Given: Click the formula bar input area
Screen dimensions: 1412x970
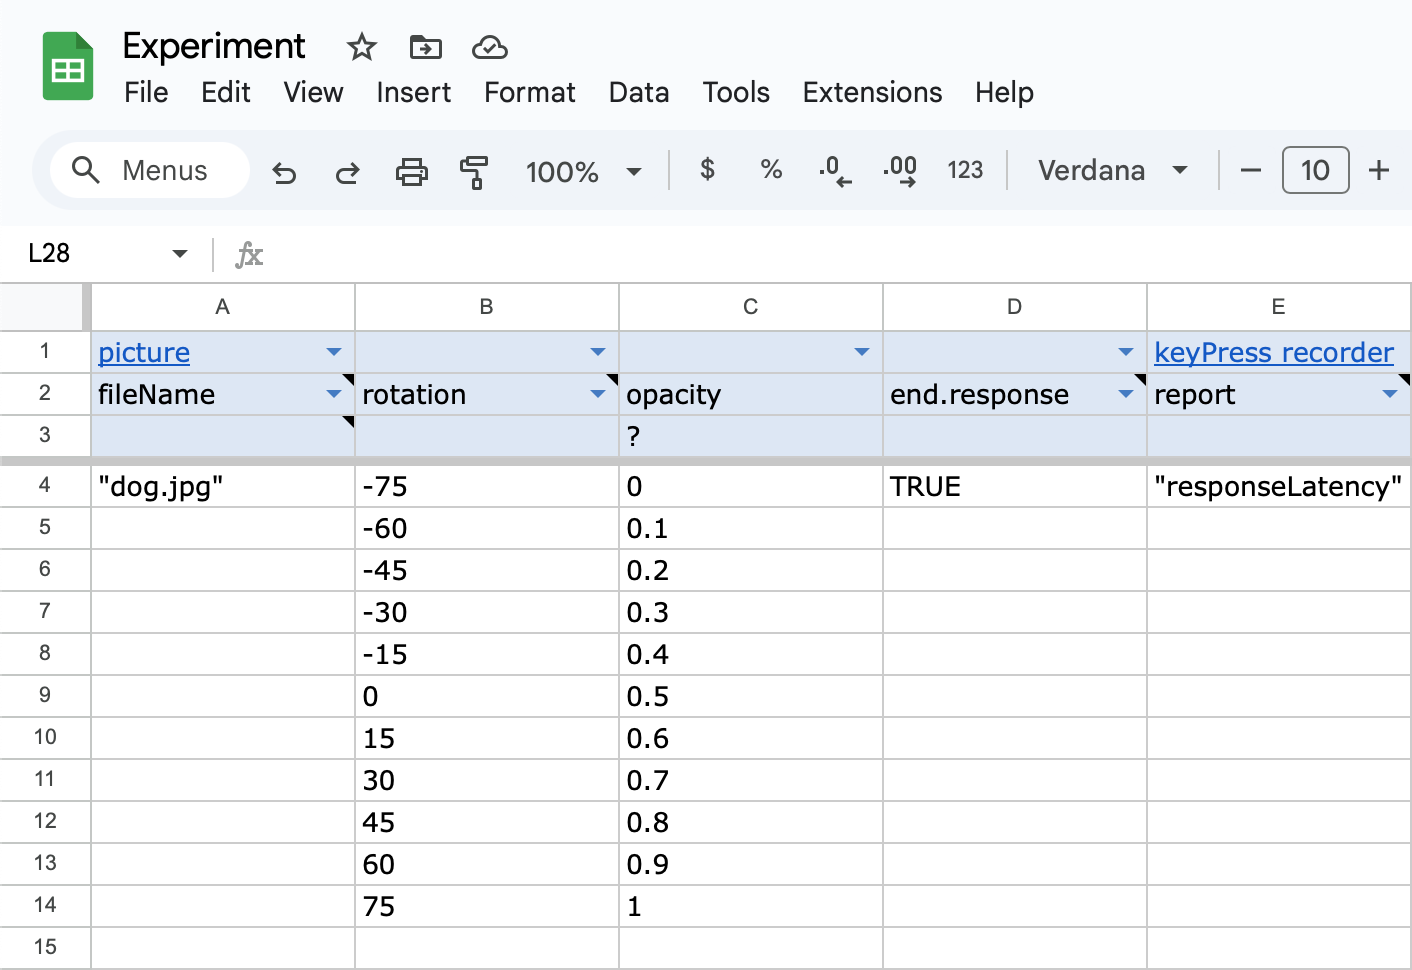Looking at the screenshot, I should (x=840, y=254).
